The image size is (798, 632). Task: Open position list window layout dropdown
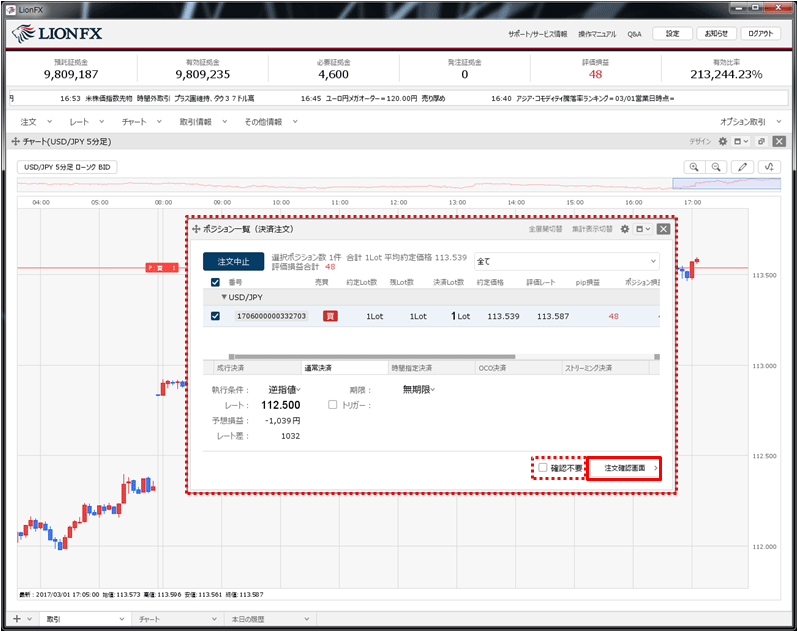(643, 229)
